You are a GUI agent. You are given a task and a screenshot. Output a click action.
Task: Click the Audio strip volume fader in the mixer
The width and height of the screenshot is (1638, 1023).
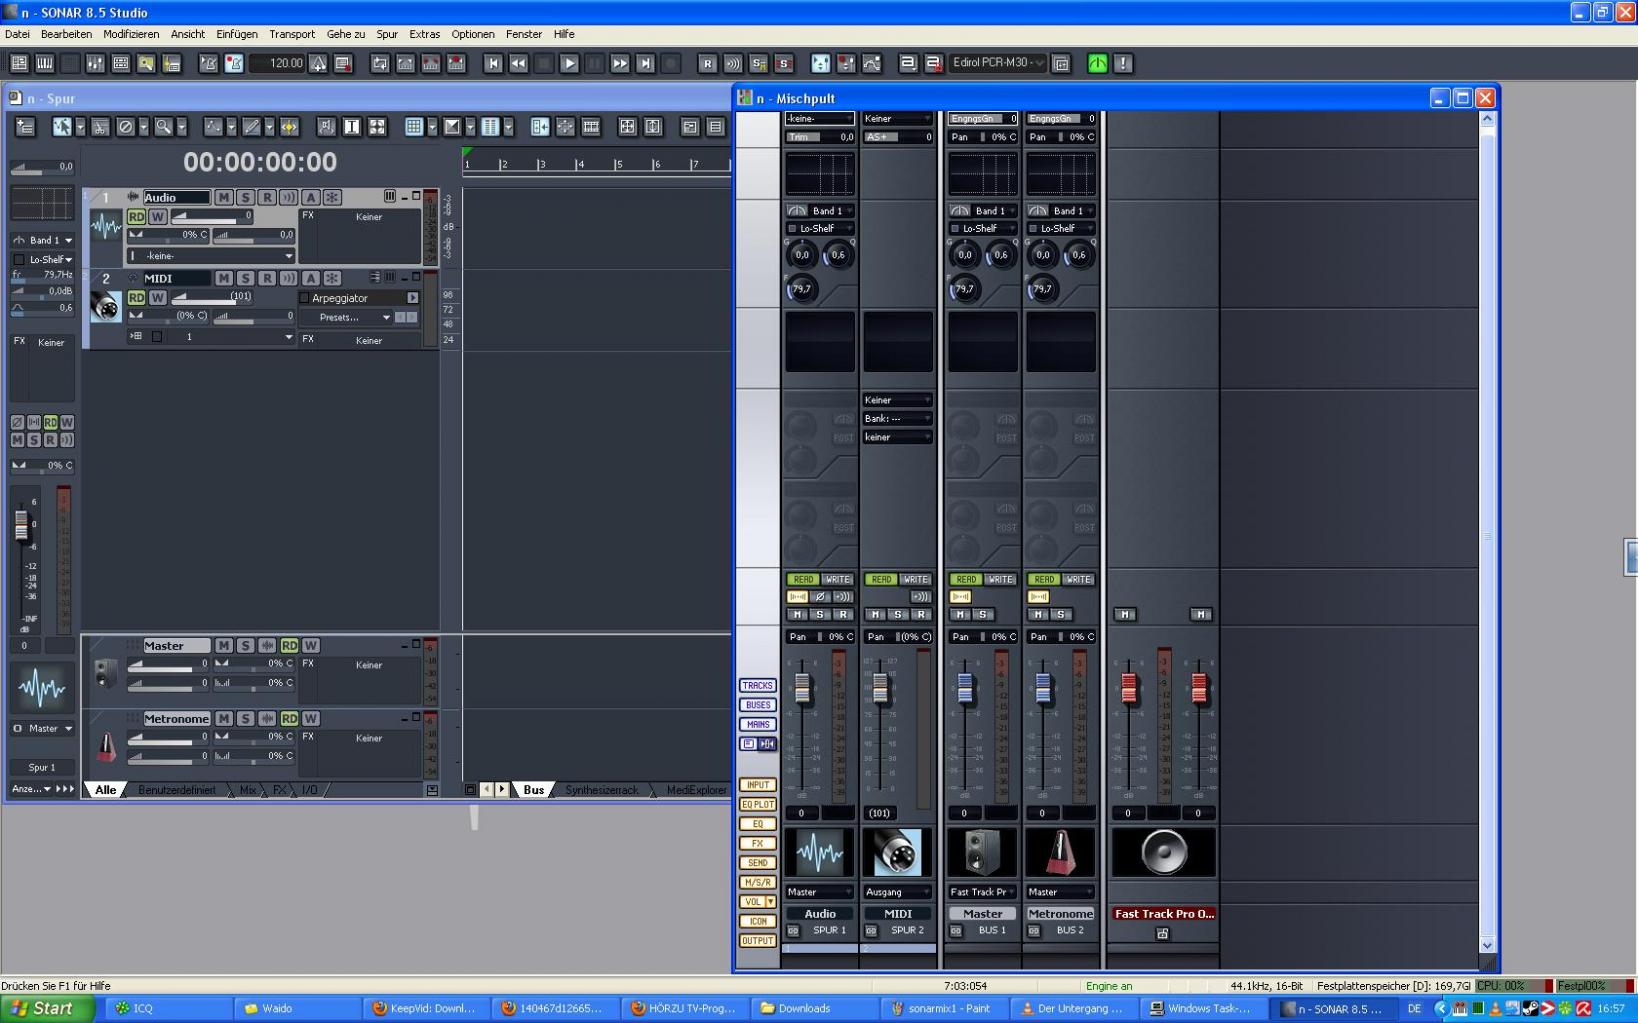[802, 687]
